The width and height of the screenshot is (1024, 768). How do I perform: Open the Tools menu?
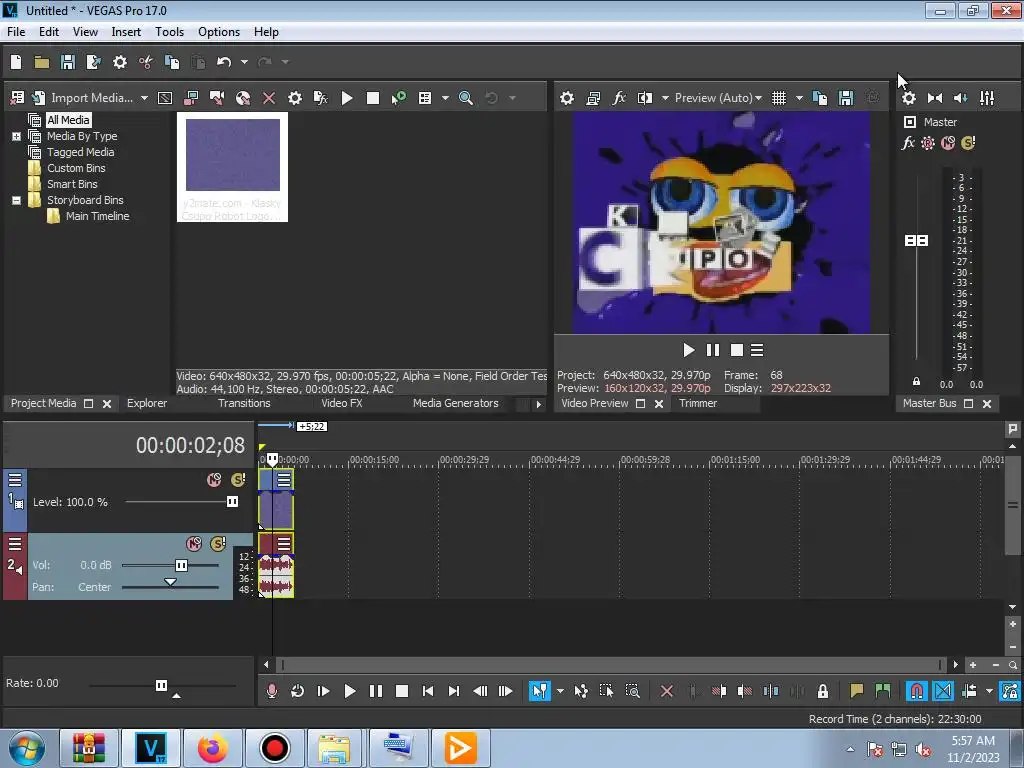pos(169,32)
